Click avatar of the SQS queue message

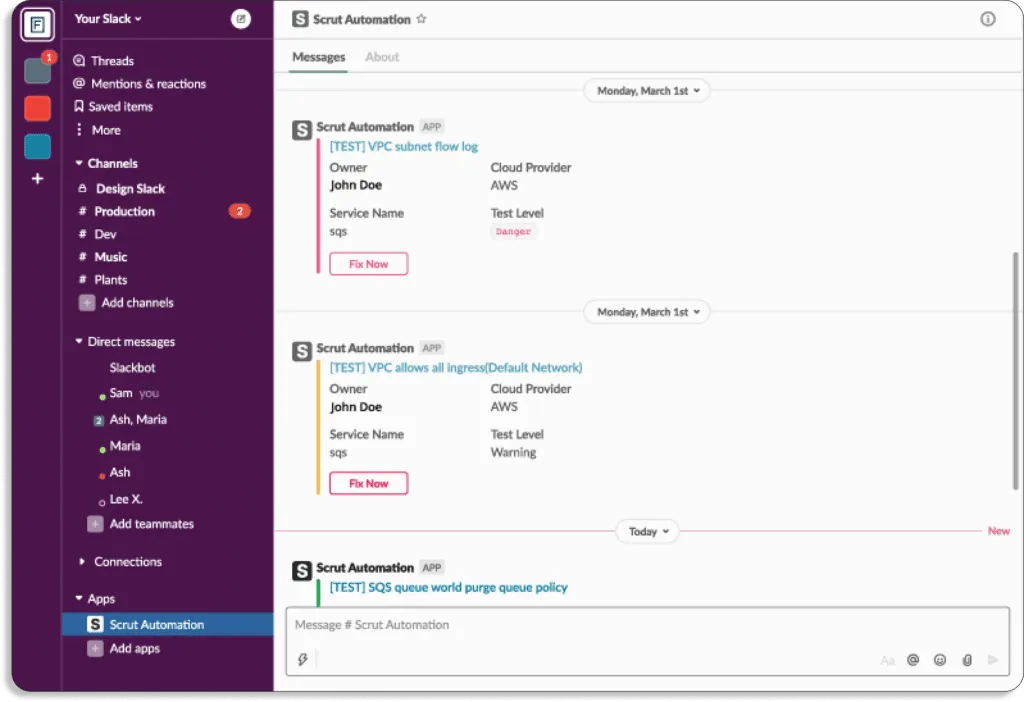pyautogui.click(x=301, y=571)
